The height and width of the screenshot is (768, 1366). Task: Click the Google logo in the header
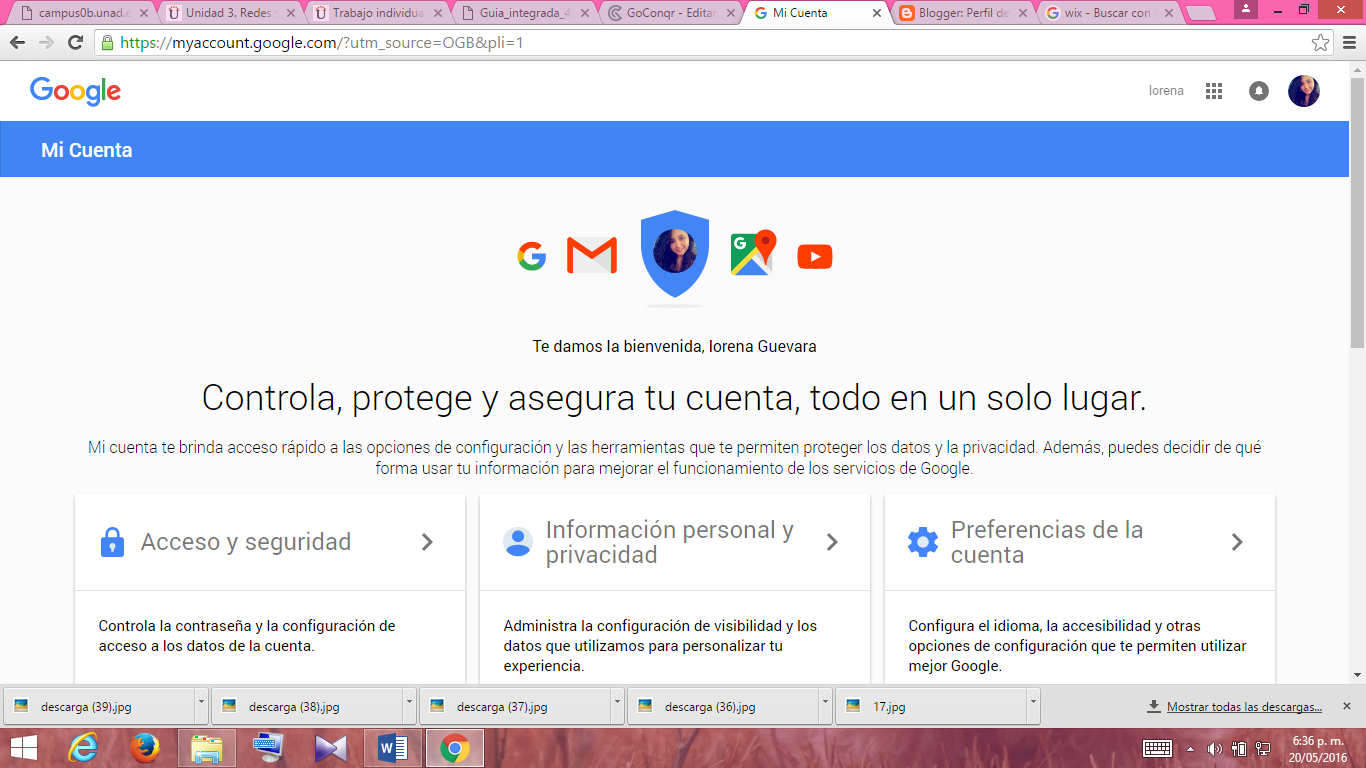point(76,91)
